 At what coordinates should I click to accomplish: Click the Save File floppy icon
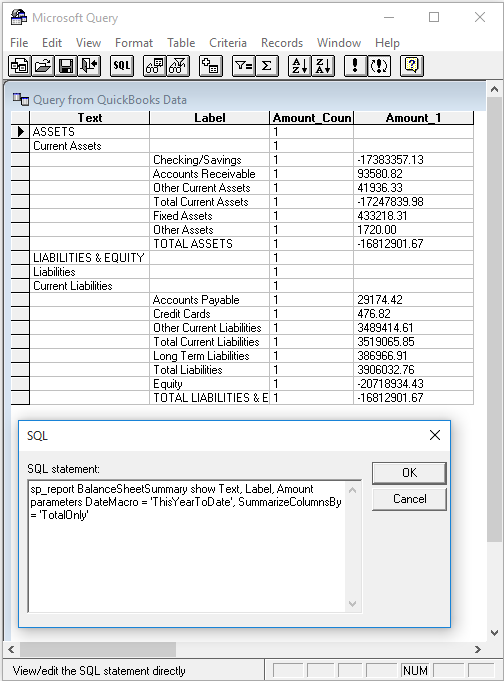(66, 66)
